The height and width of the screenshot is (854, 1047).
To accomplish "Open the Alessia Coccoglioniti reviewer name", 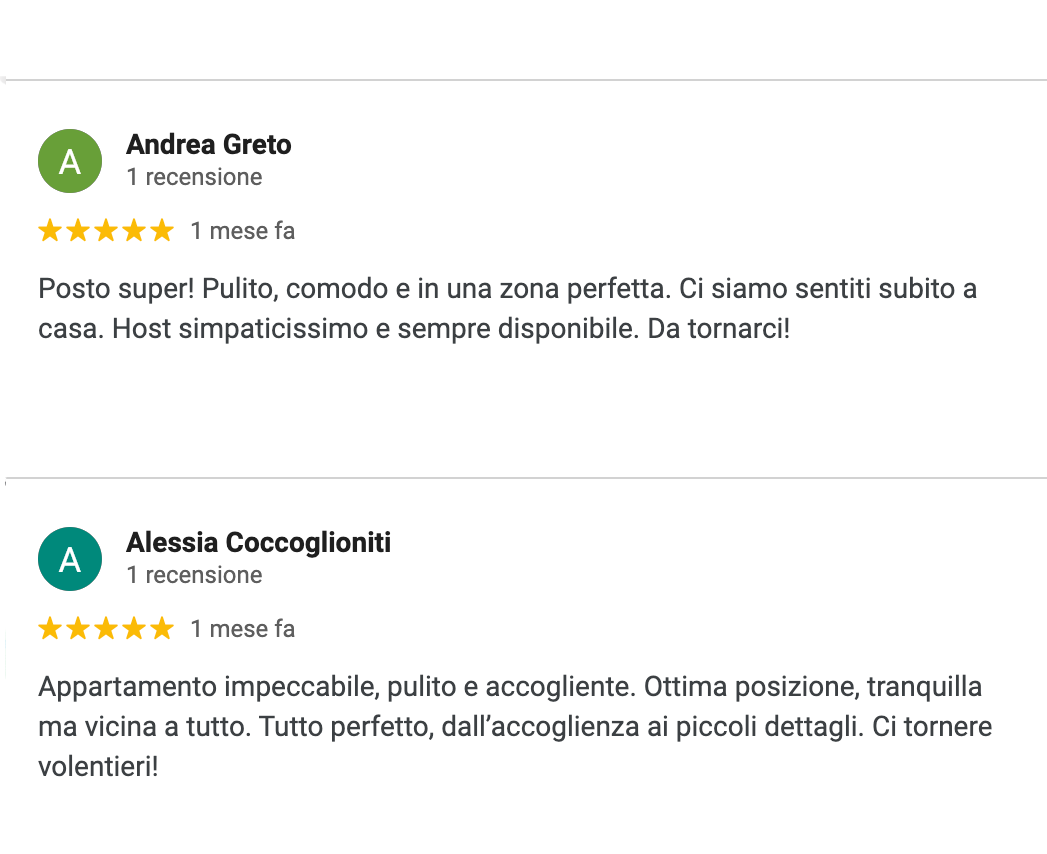I will [x=258, y=543].
